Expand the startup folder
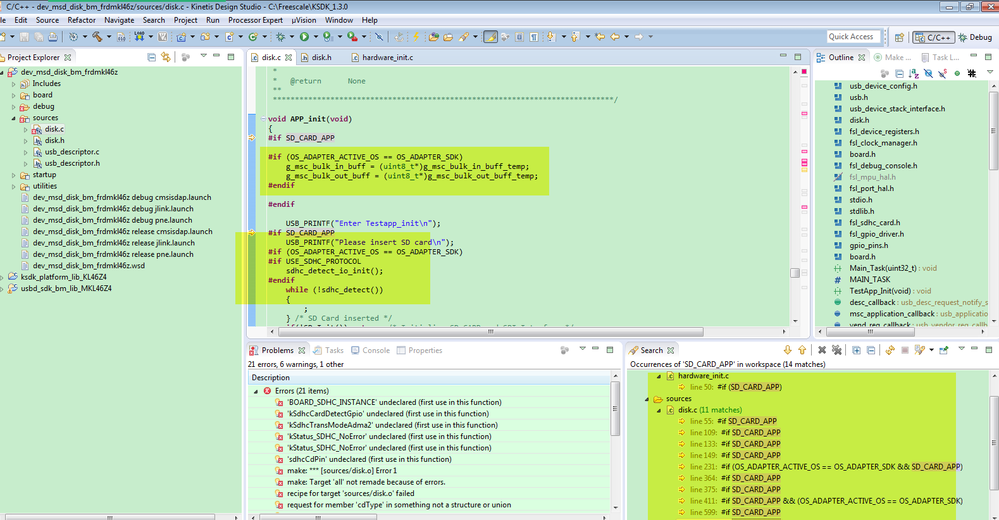This screenshot has height=520, width=999. (x=14, y=175)
